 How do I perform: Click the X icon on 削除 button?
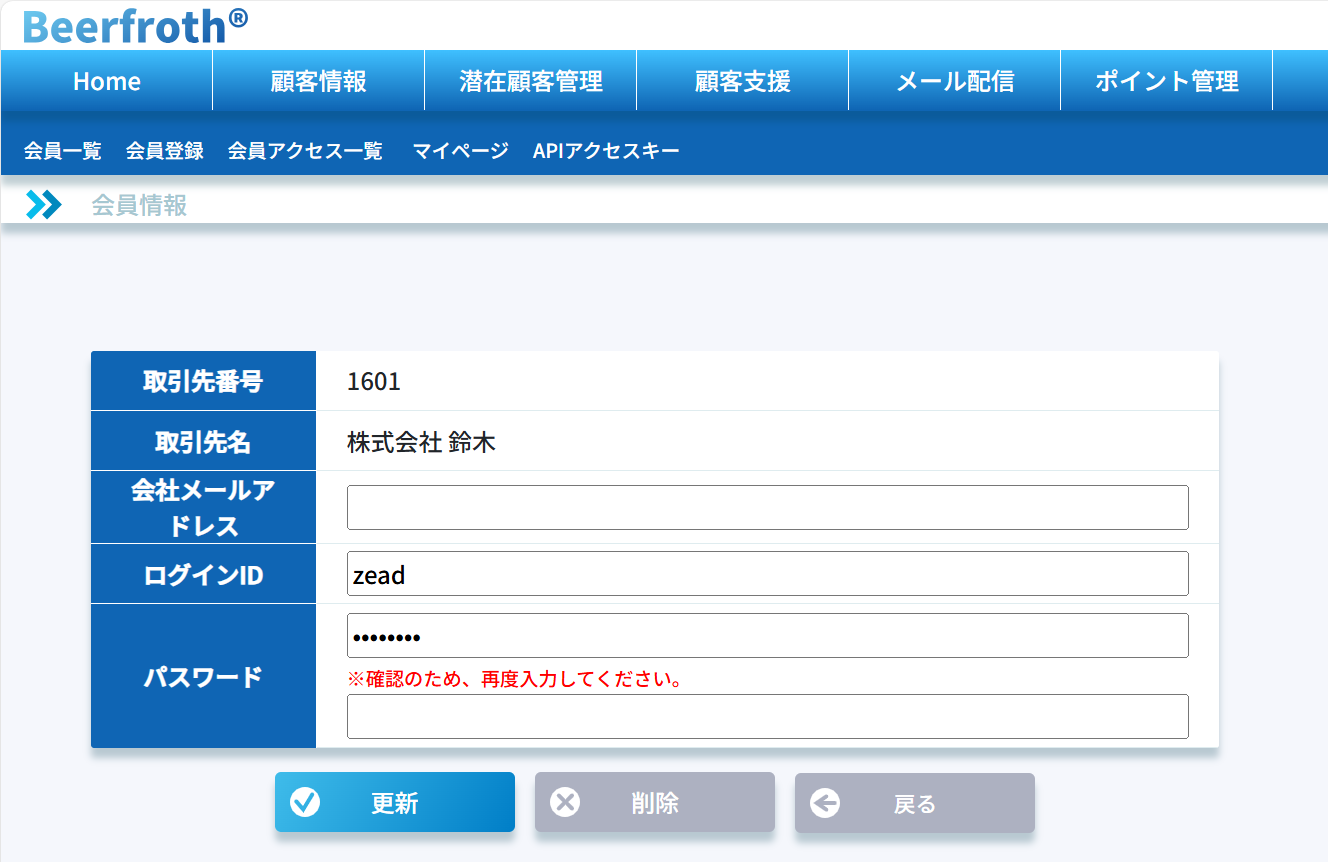click(565, 802)
